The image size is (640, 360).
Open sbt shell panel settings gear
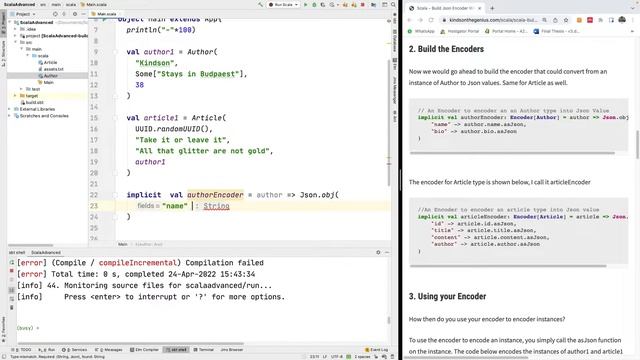[378, 253]
